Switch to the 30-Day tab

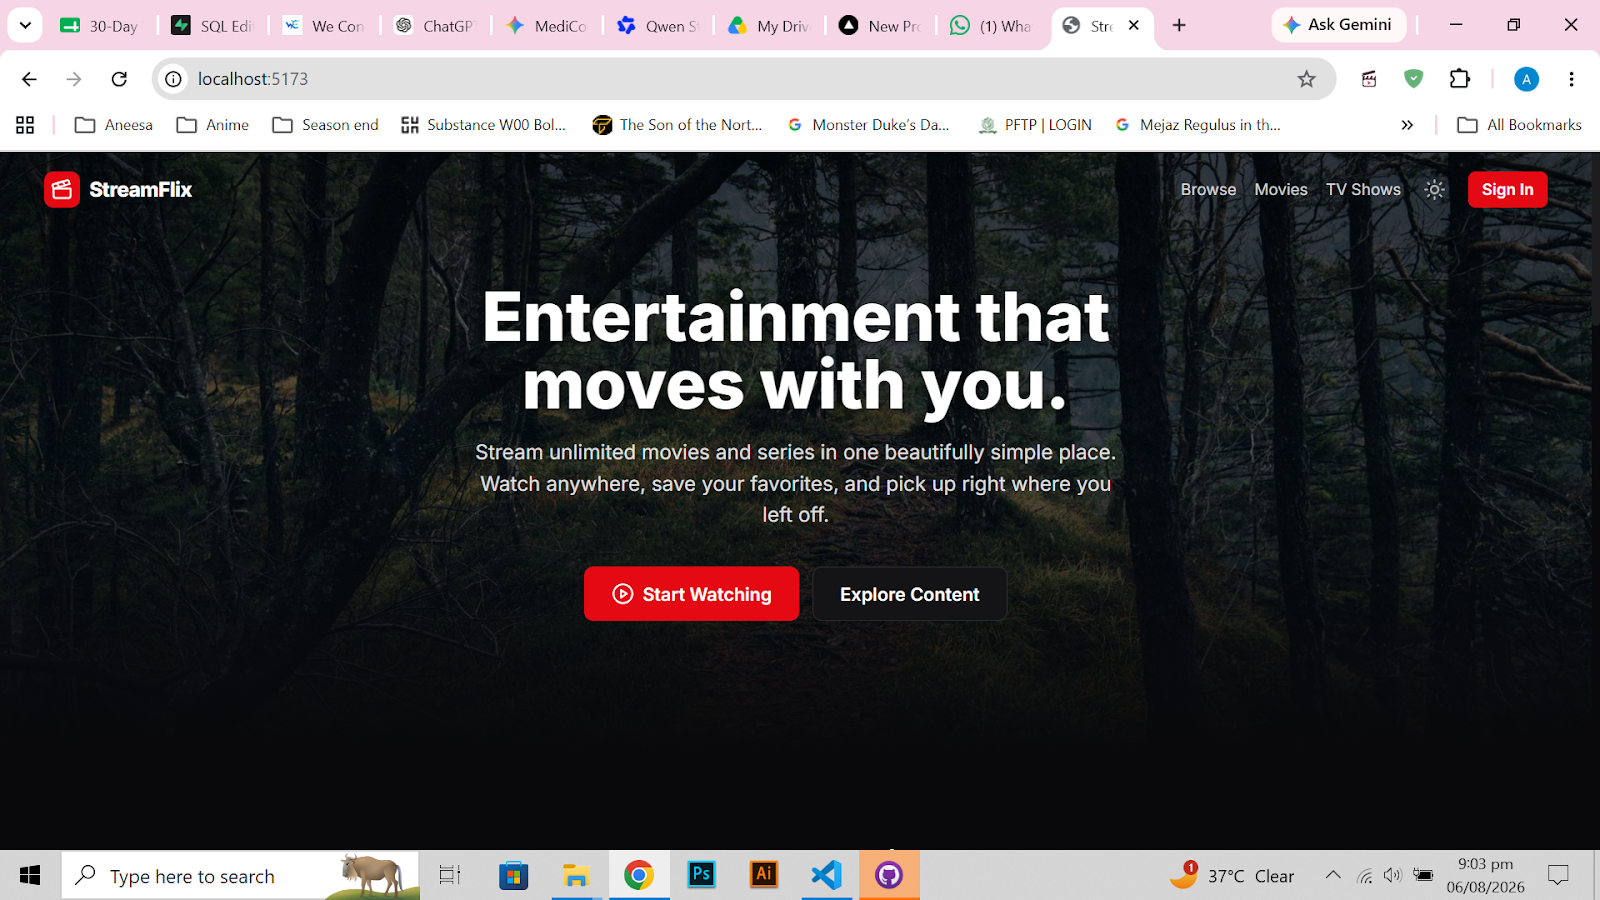pyautogui.click(x=100, y=26)
